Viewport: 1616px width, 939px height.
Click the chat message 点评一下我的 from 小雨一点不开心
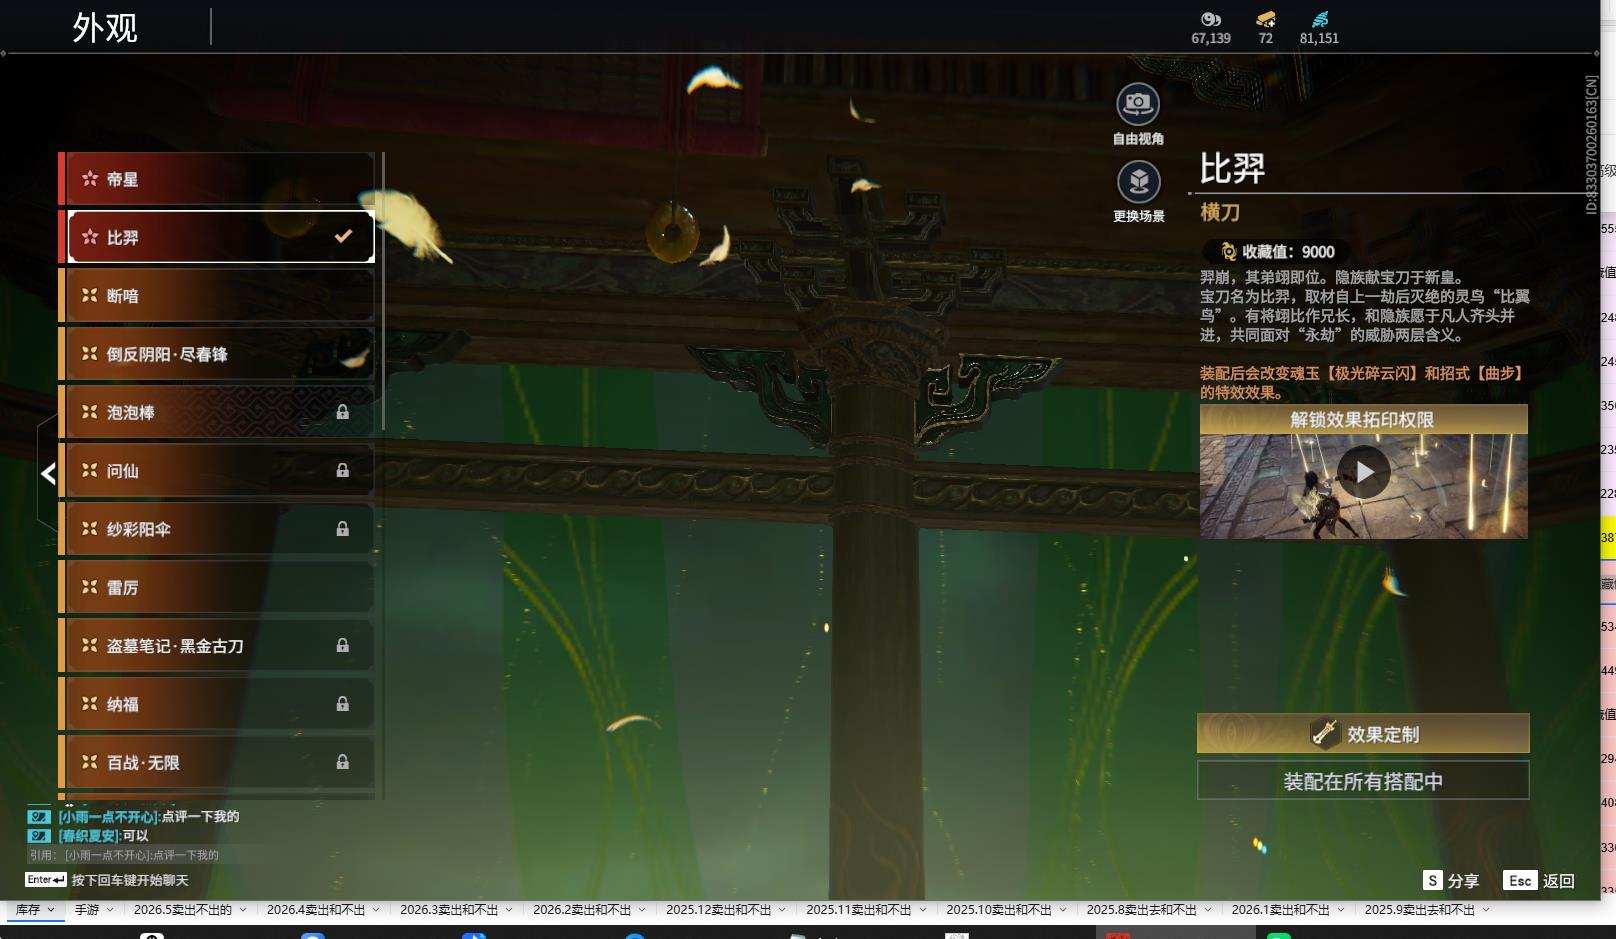tap(200, 816)
